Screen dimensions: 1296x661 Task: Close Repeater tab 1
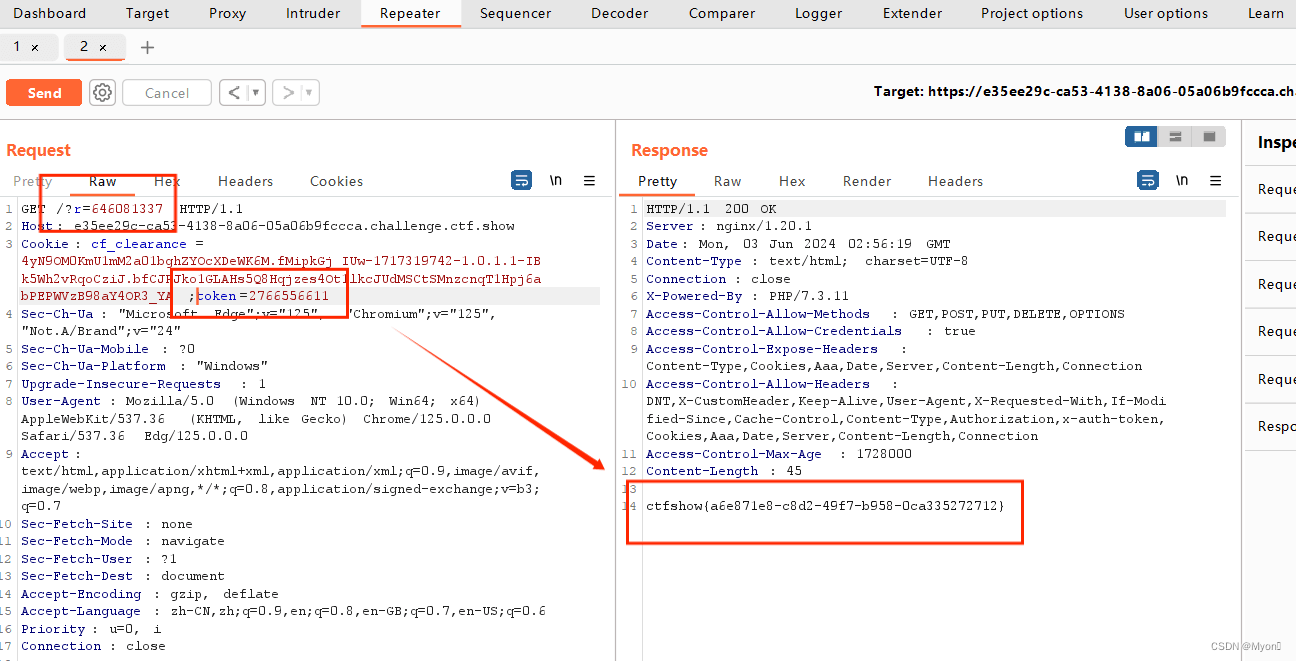[35, 47]
